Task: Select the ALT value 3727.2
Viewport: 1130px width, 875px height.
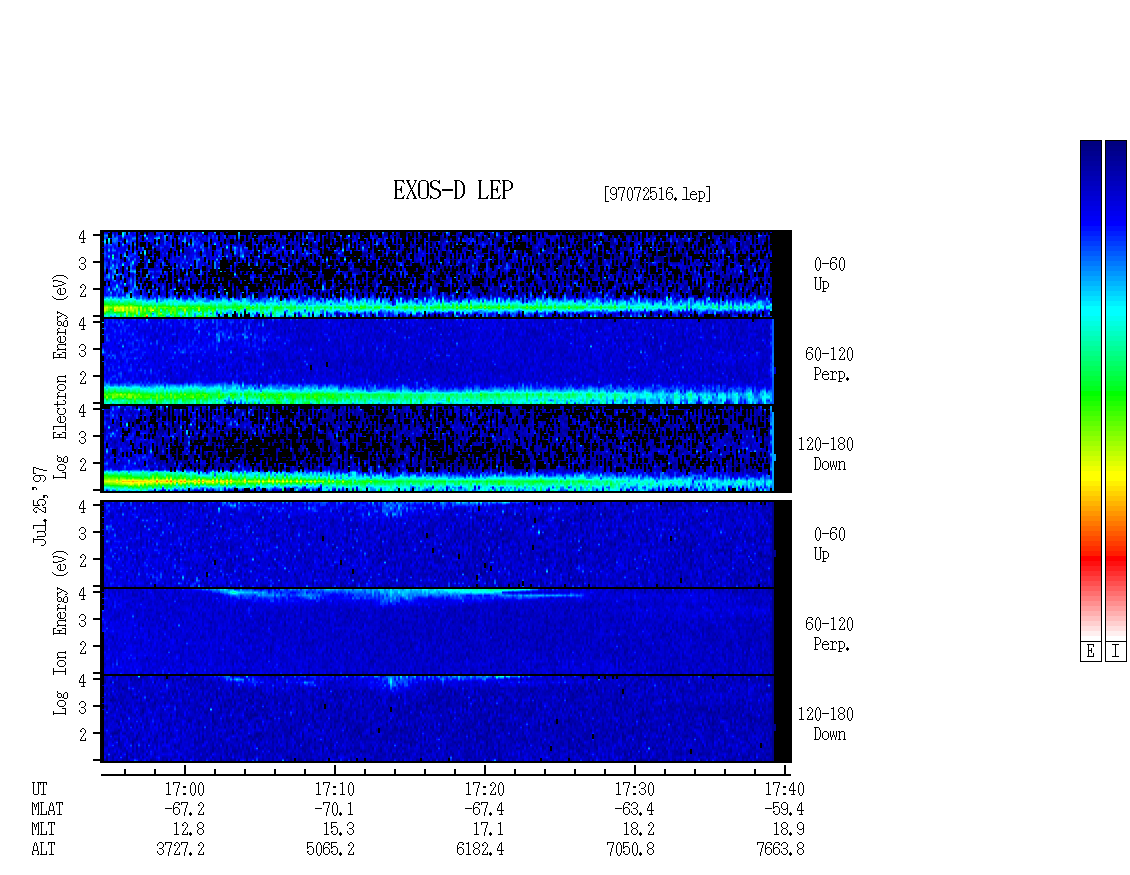Action: click(180, 849)
